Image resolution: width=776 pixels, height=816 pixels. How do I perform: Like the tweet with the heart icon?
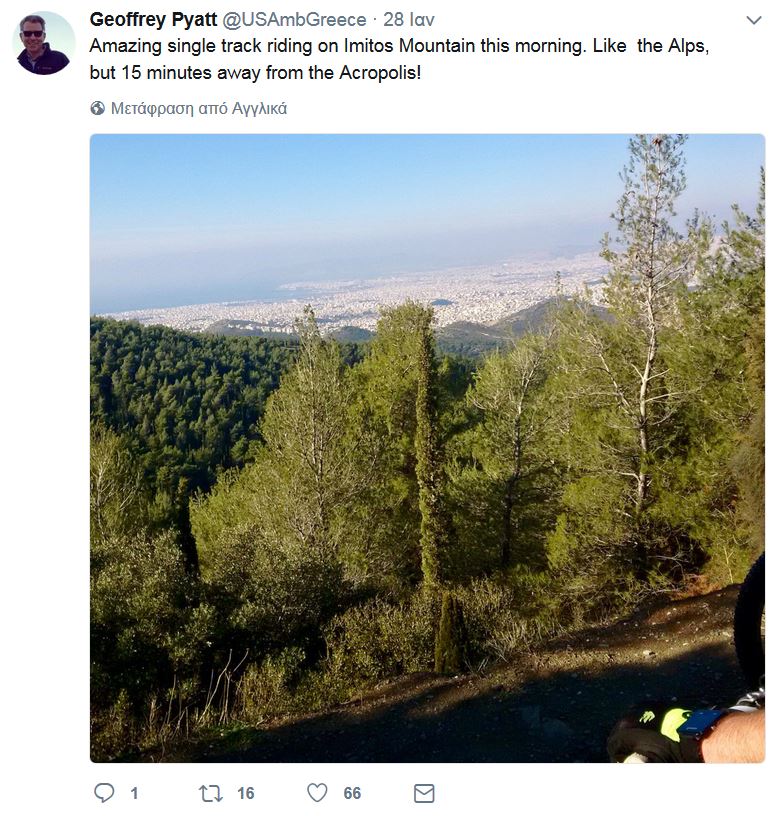[x=317, y=793]
